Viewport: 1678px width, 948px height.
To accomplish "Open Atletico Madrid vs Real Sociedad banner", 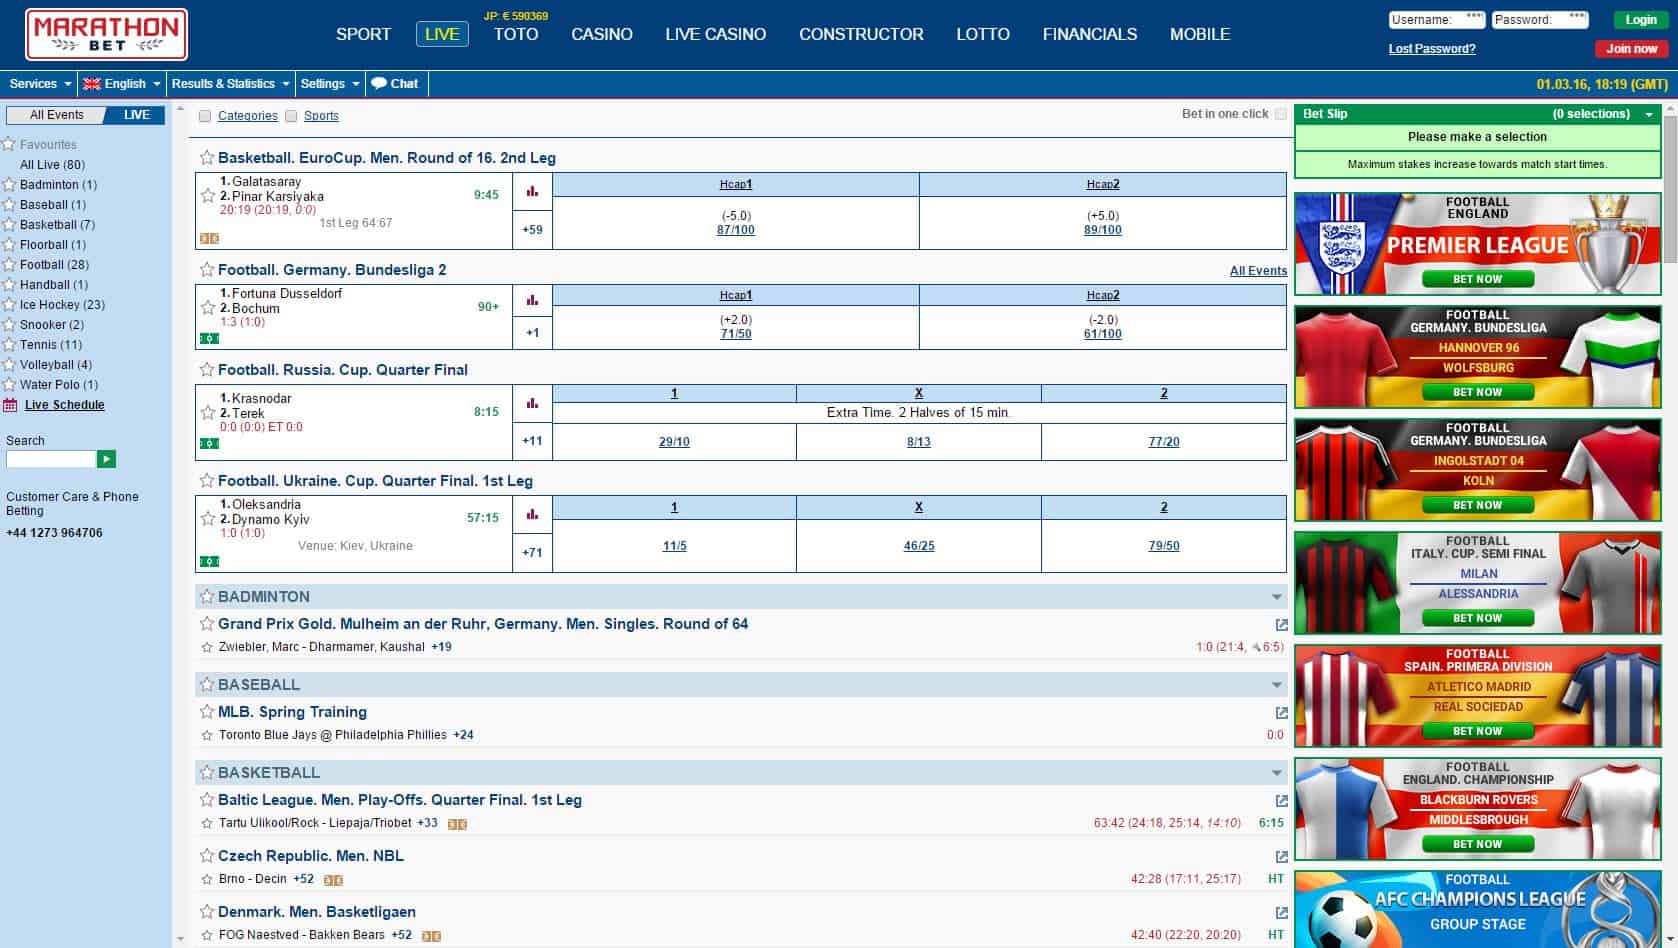I will tap(1478, 696).
